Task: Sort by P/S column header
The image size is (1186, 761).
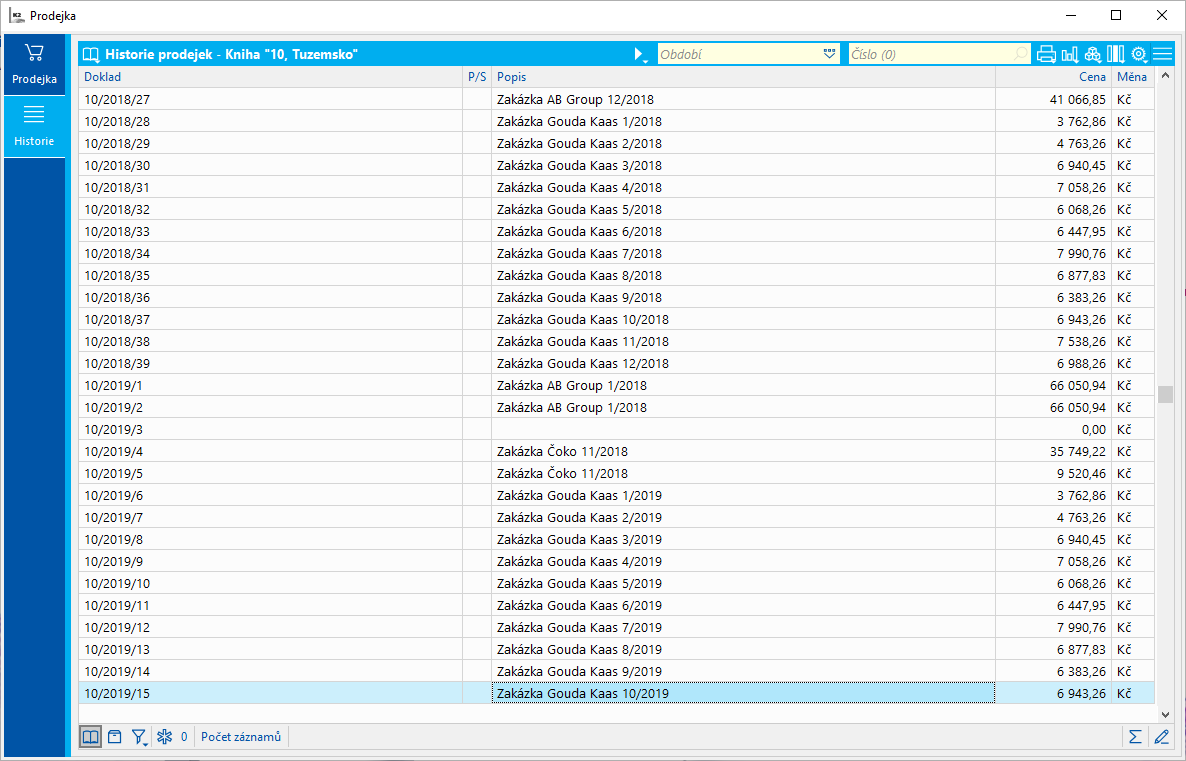Action: click(477, 77)
